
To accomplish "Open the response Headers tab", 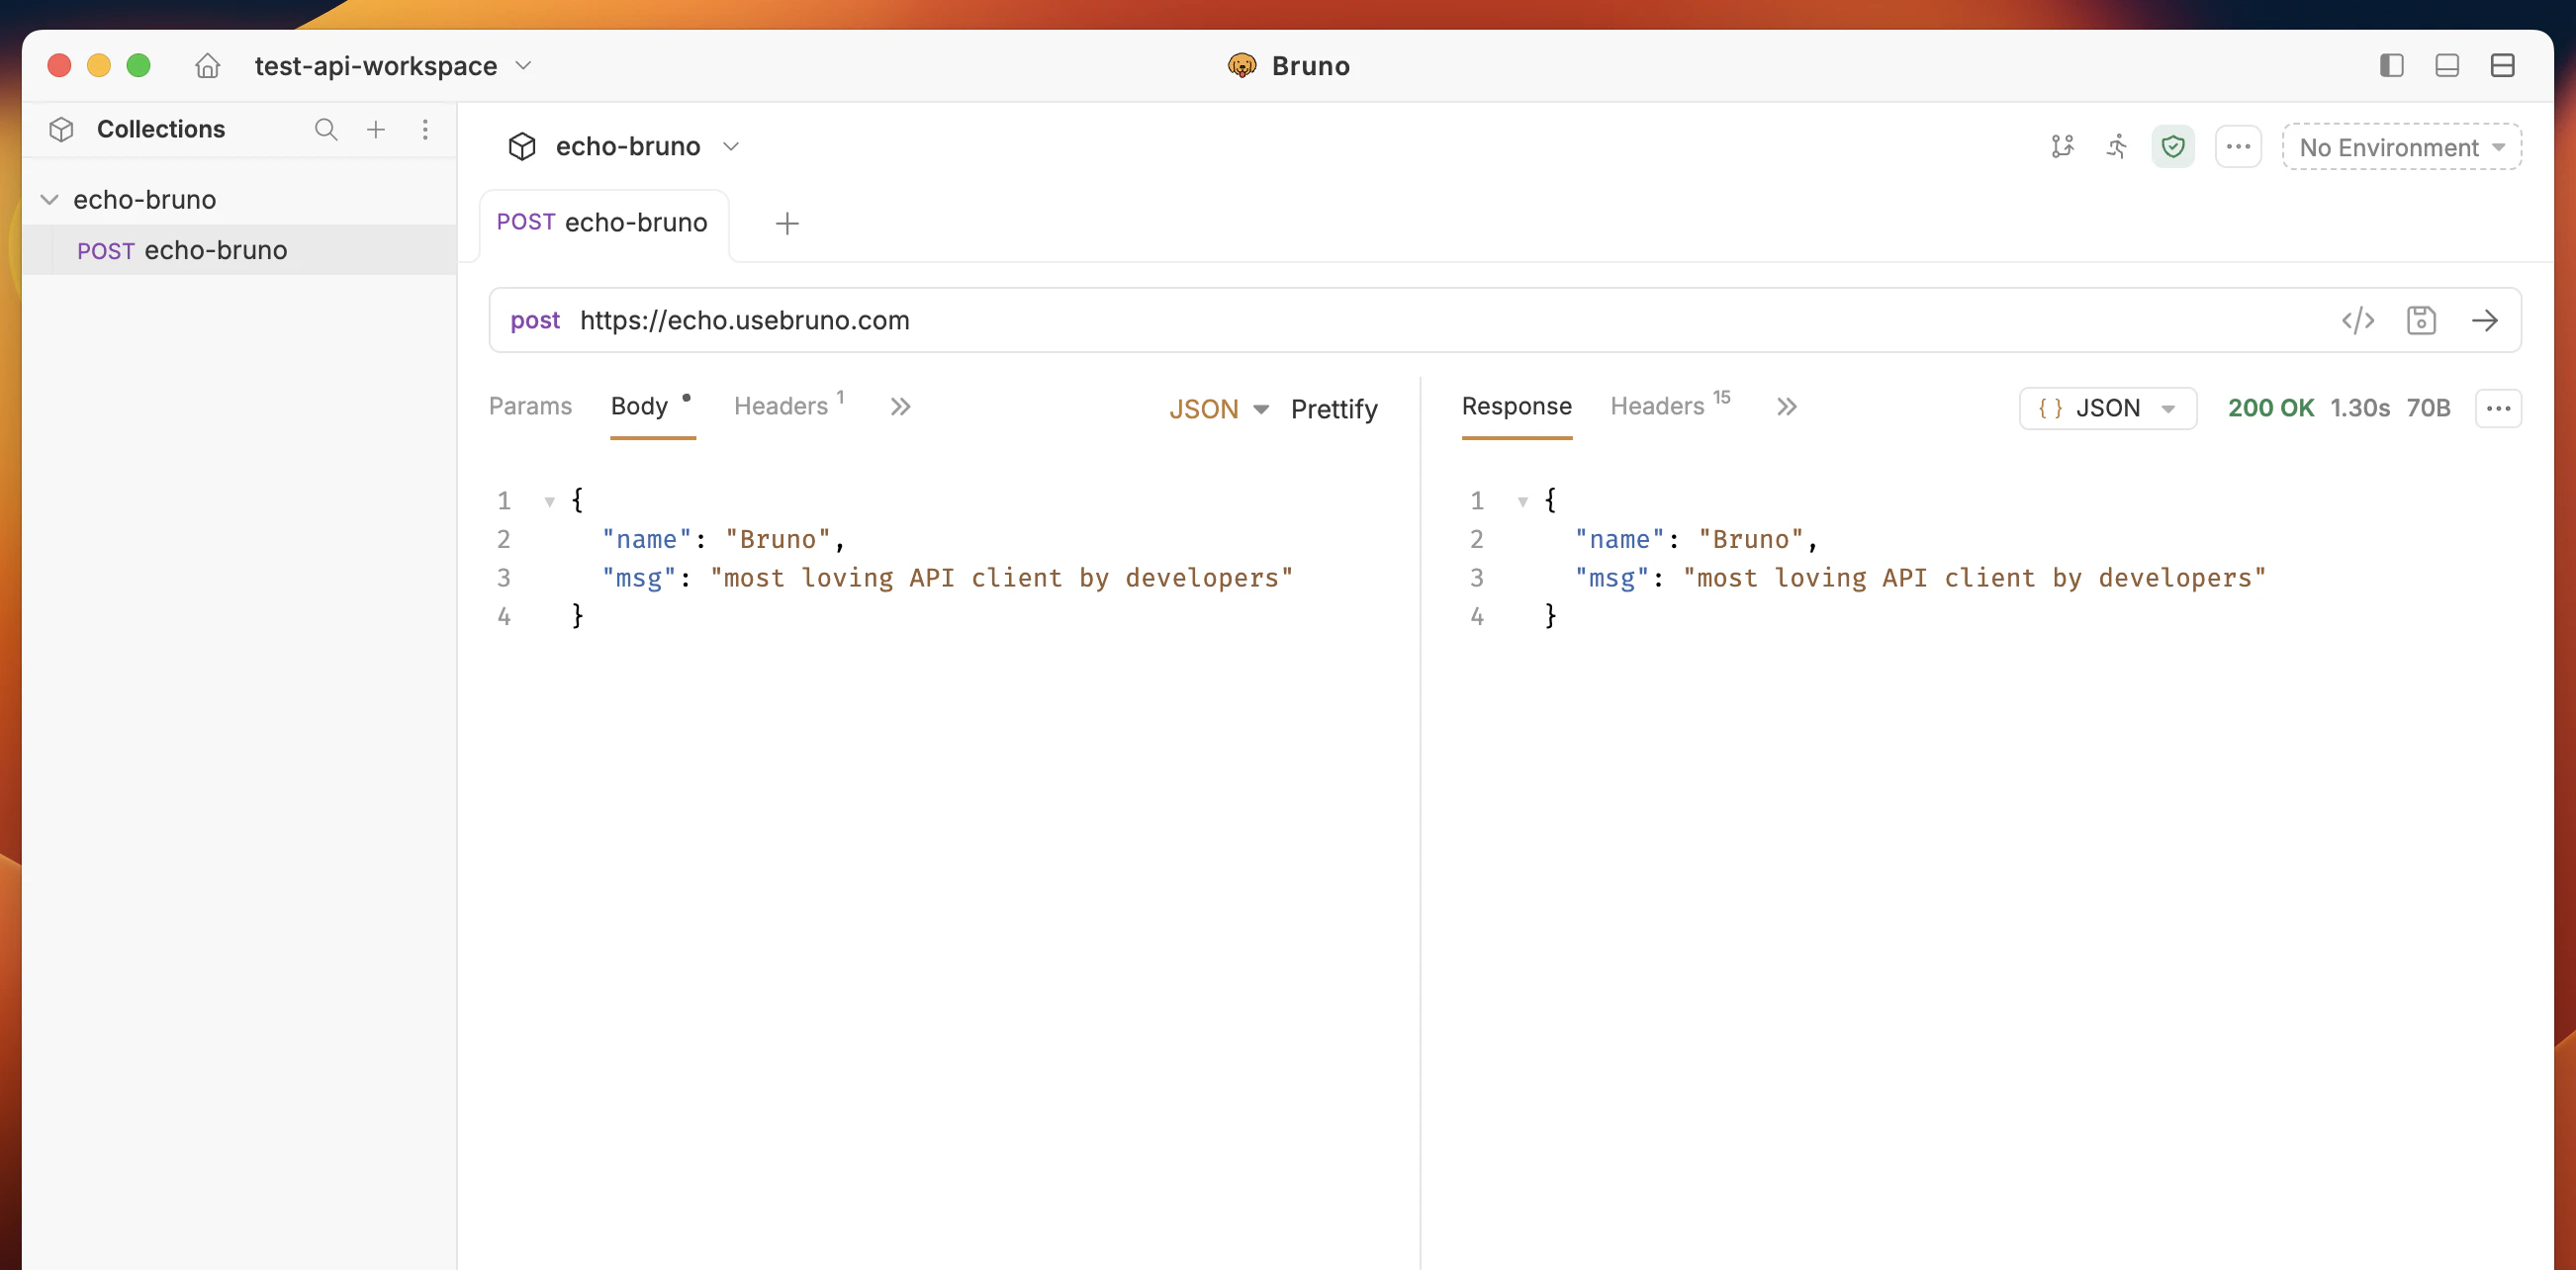I will (1657, 406).
